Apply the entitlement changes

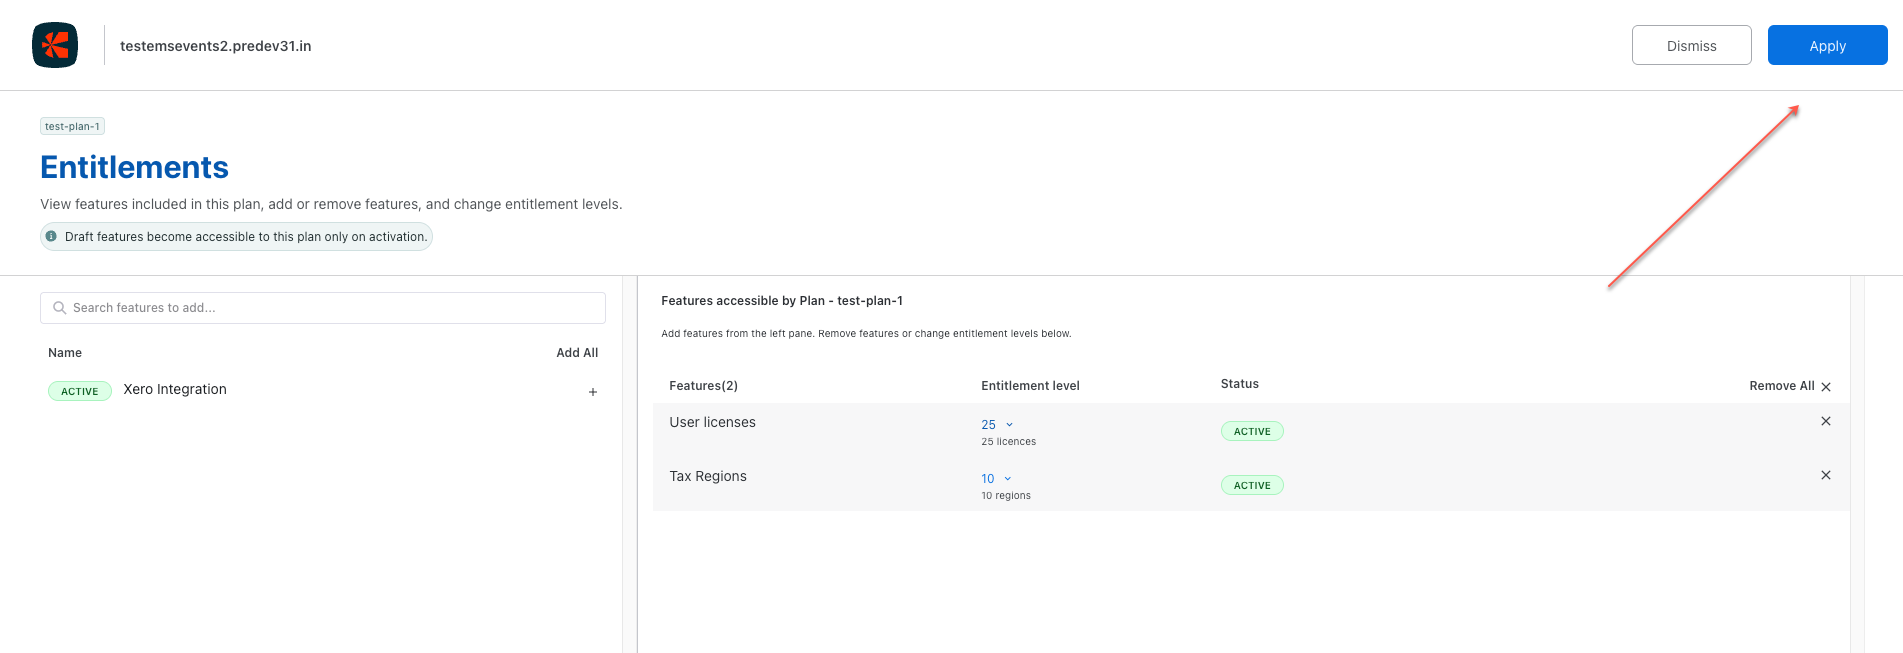coord(1826,45)
